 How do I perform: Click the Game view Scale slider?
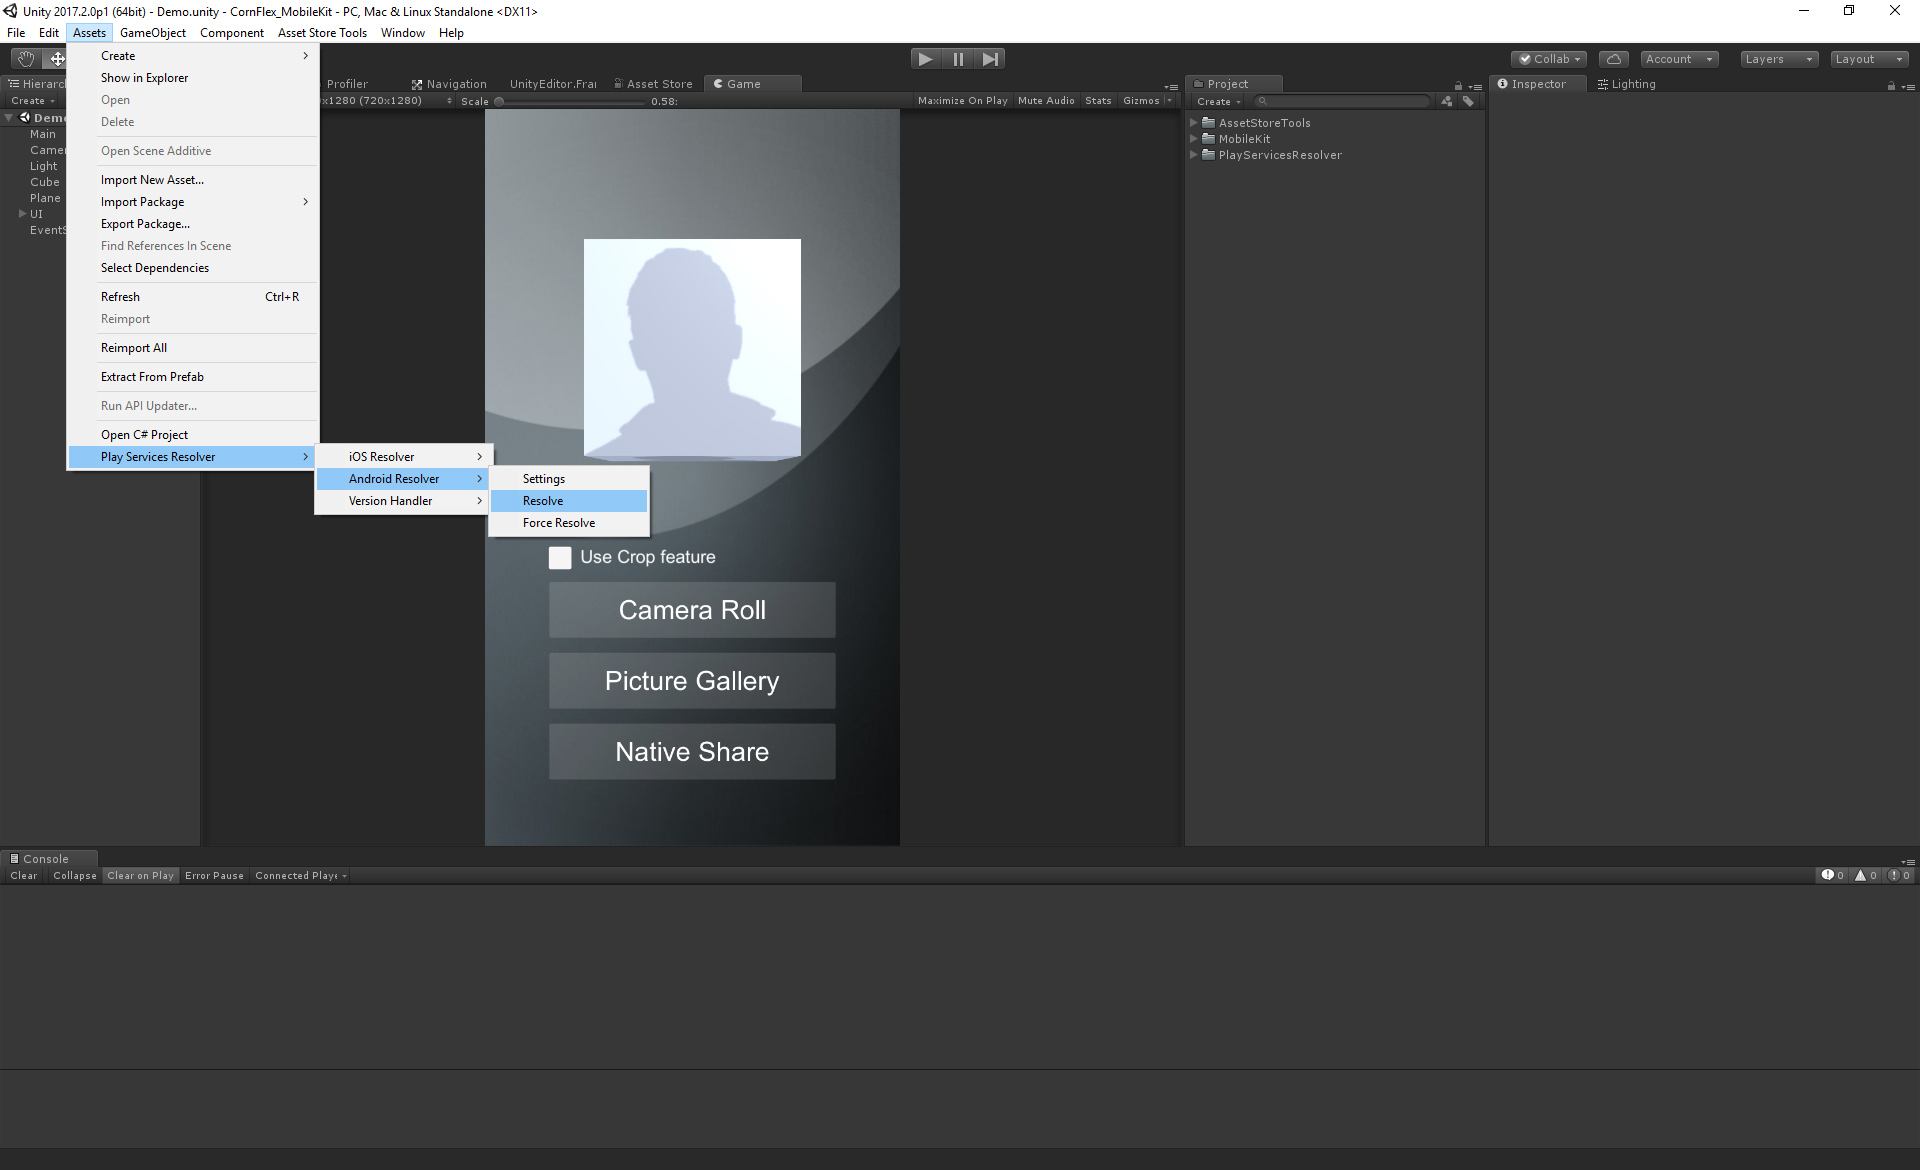pyautogui.click(x=570, y=101)
